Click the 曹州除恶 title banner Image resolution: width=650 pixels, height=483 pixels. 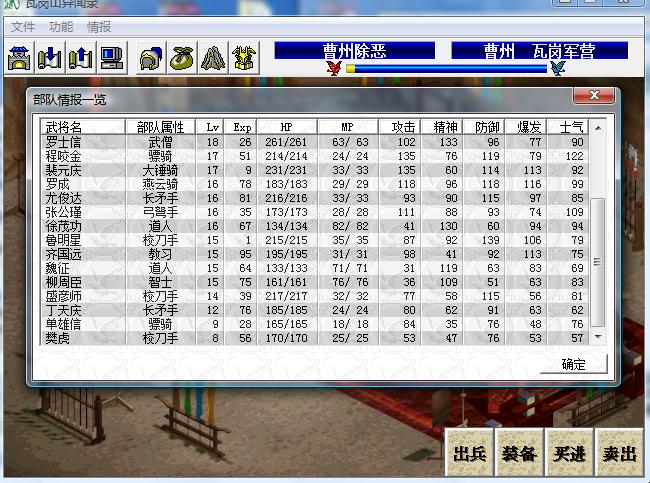[x=354, y=51]
